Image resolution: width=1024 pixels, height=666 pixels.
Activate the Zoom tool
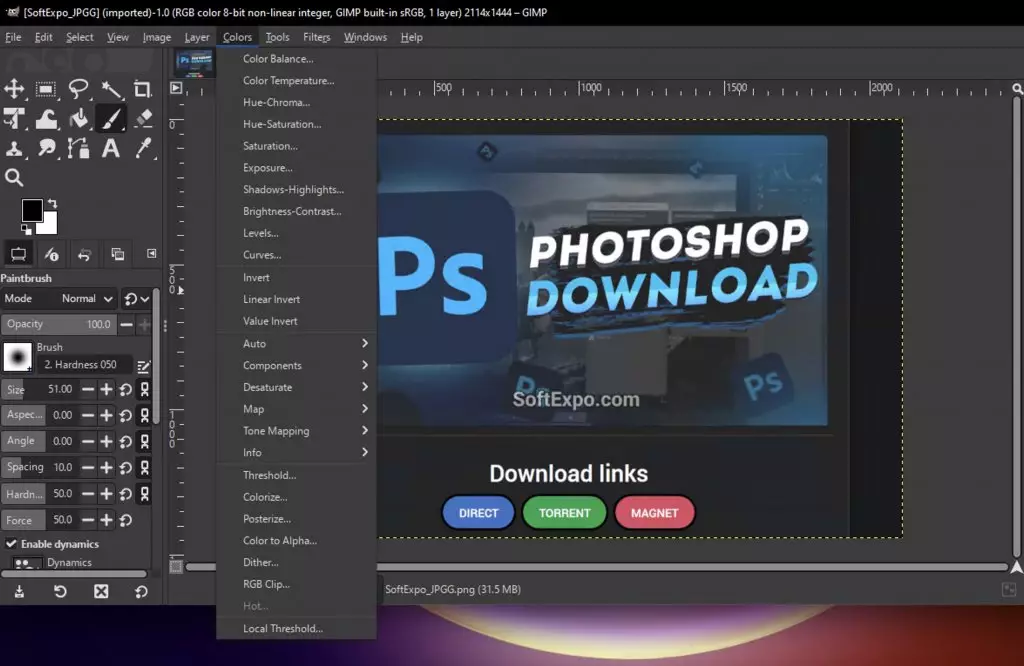(15, 177)
